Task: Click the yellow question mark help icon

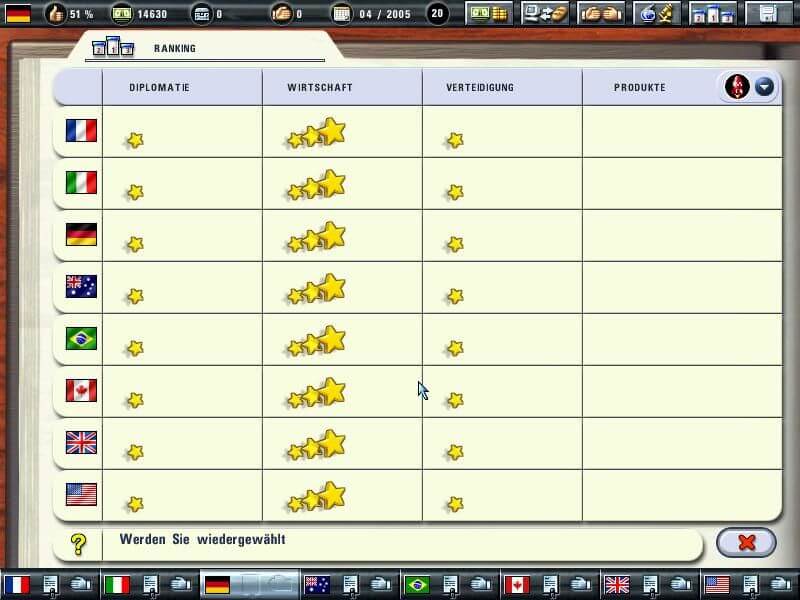Action: tap(78, 544)
